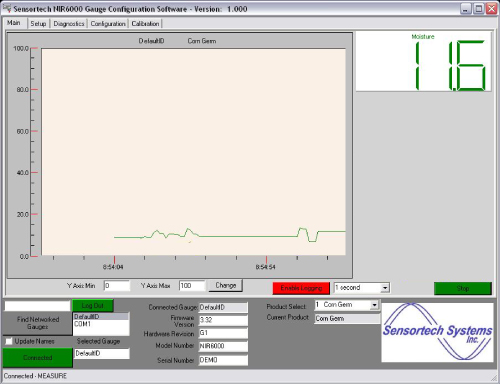Click the green Connected button
The height and width of the screenshot is (384, 500).
click(x=38, y=358)
